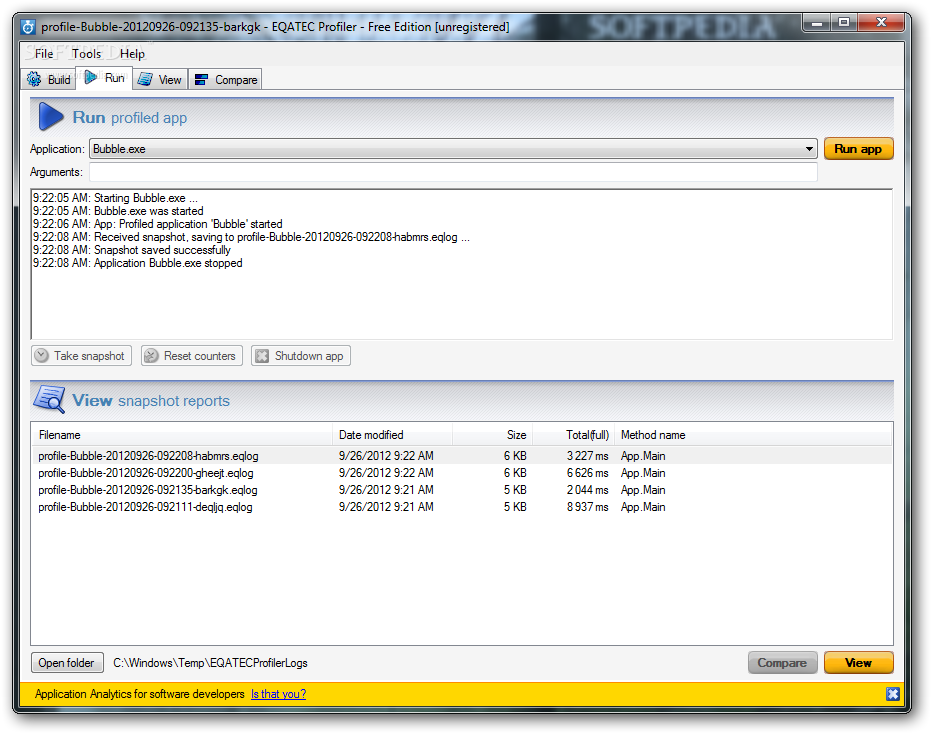Click the Reset counters button icon
This screenshot has width=932, height=734.
(x=152, y=355)
